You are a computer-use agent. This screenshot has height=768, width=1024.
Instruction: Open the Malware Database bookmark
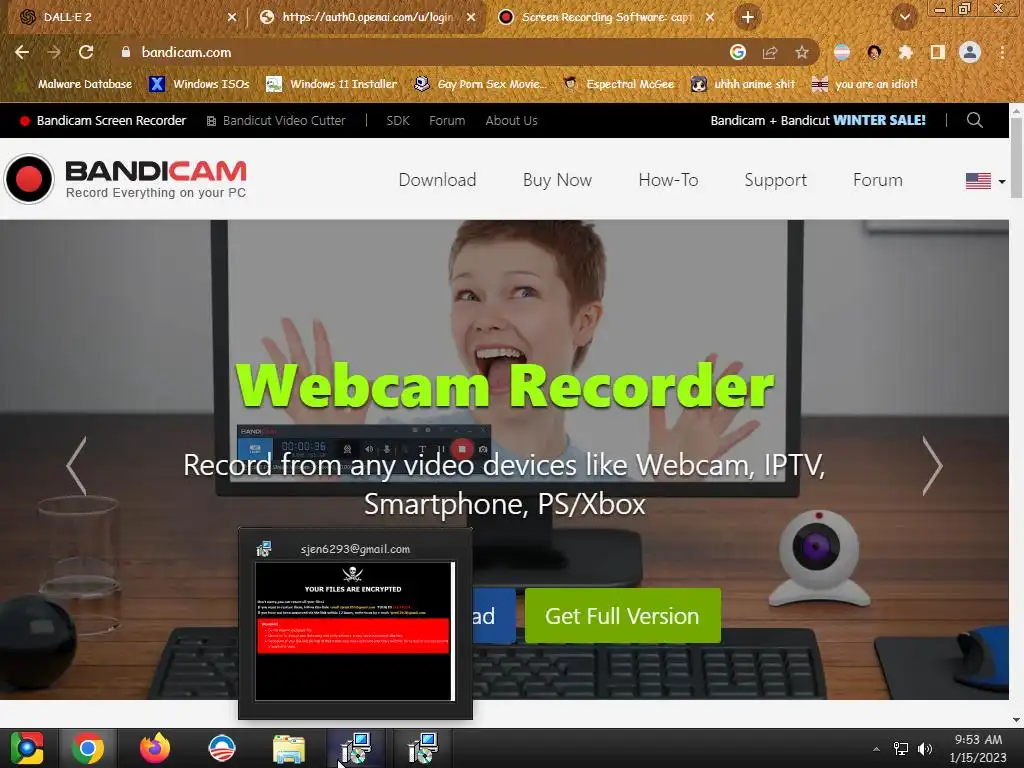[74, 84]
